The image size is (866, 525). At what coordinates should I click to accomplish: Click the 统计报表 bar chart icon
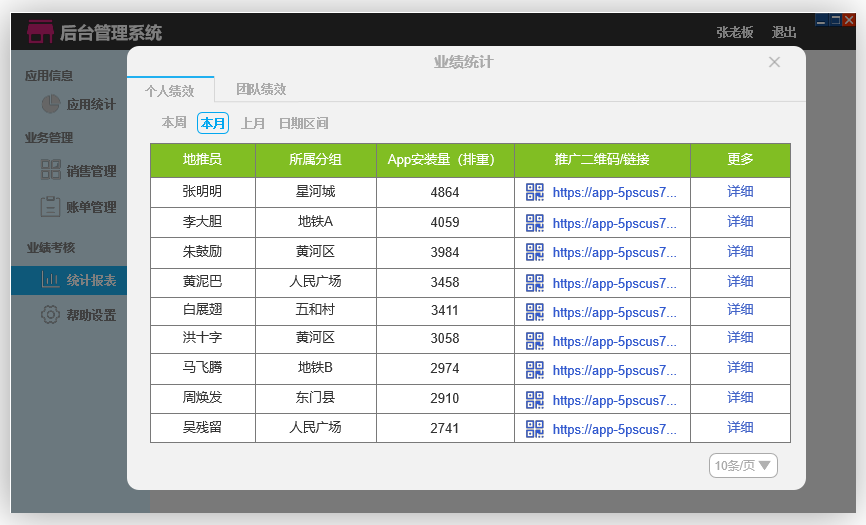50,280
